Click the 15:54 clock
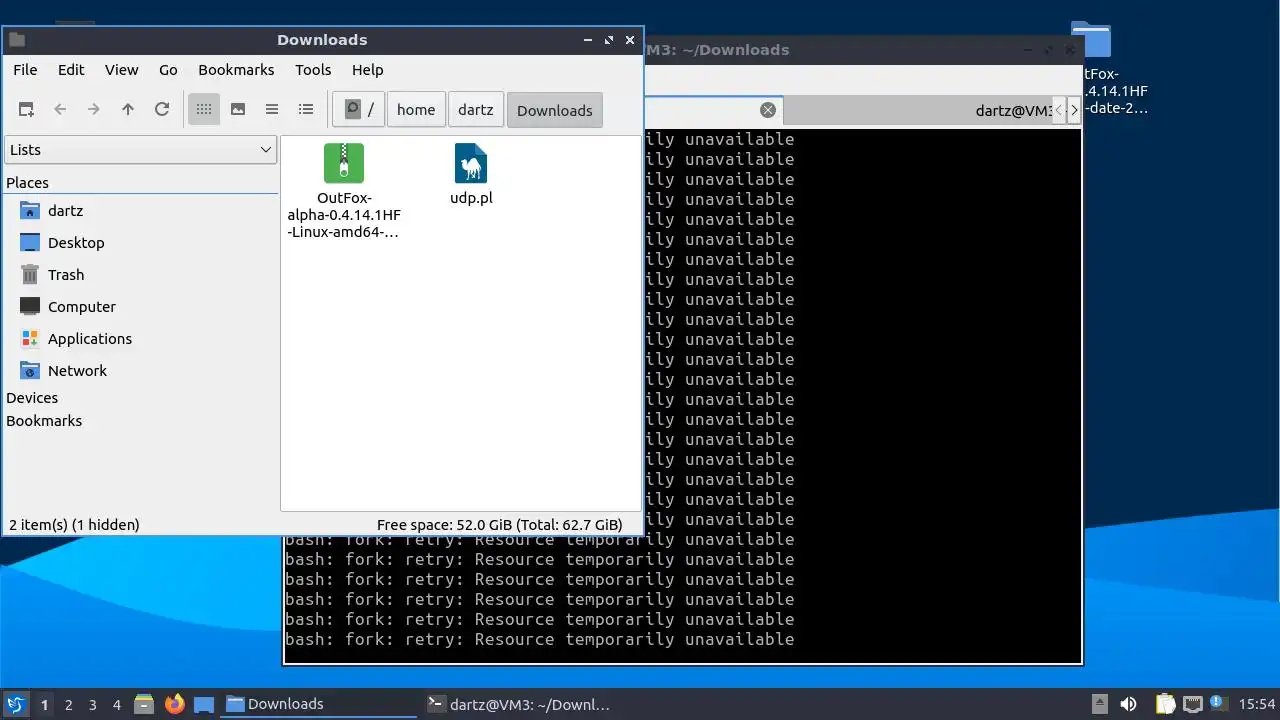Screen dimensions: 1280x720 pos(1257,704)
